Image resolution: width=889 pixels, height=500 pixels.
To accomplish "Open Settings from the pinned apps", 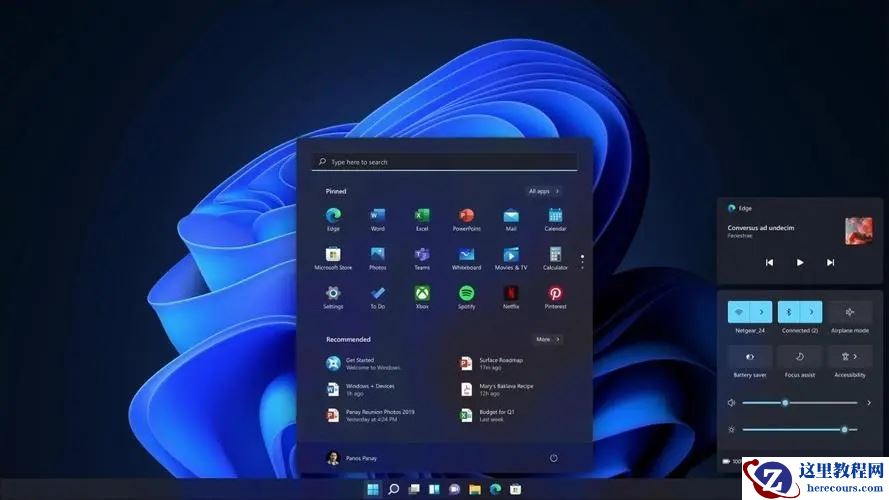I will (x=333, y=297).
